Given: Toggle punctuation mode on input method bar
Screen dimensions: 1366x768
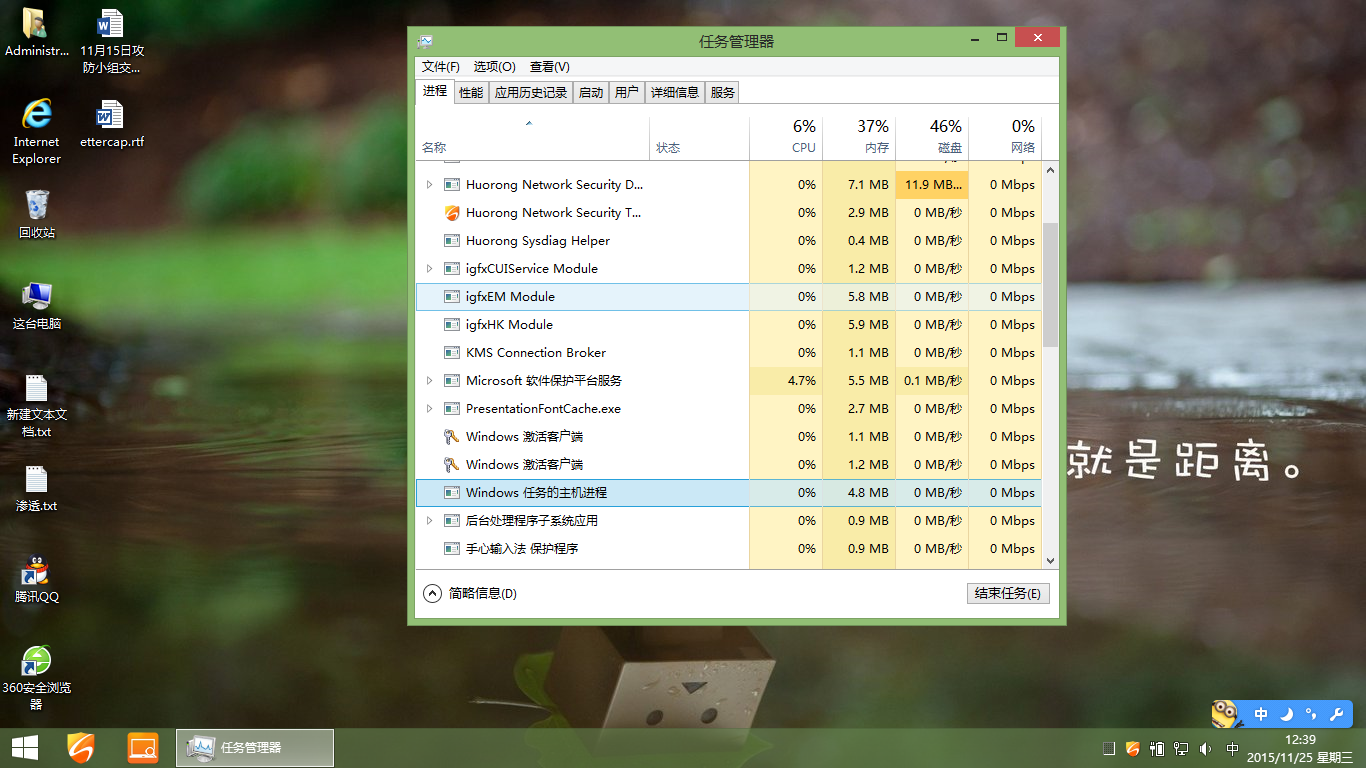Looking at the screenshot, I should 1311,714.
